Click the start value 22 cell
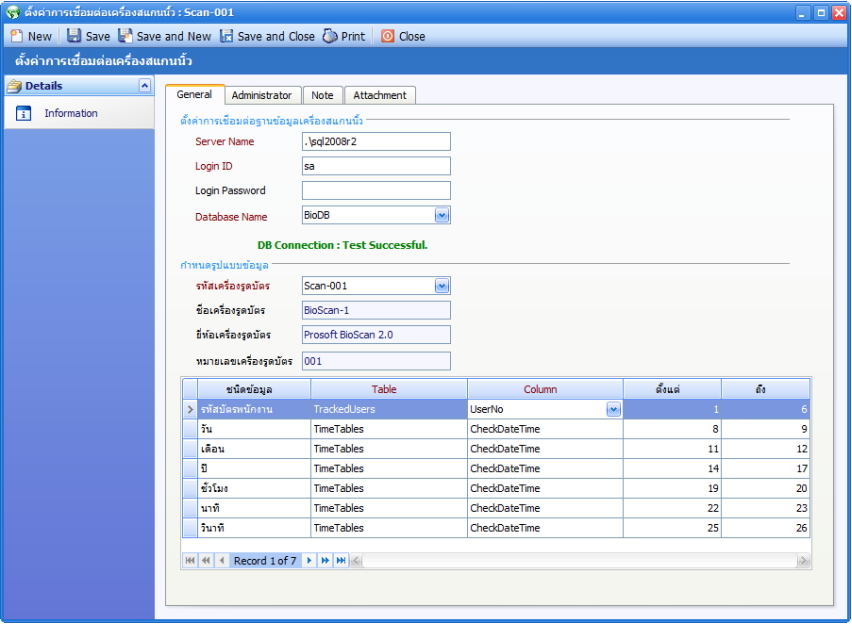This screenshot has height=624, width=852. pyautogui.click(x=673, y=508)
